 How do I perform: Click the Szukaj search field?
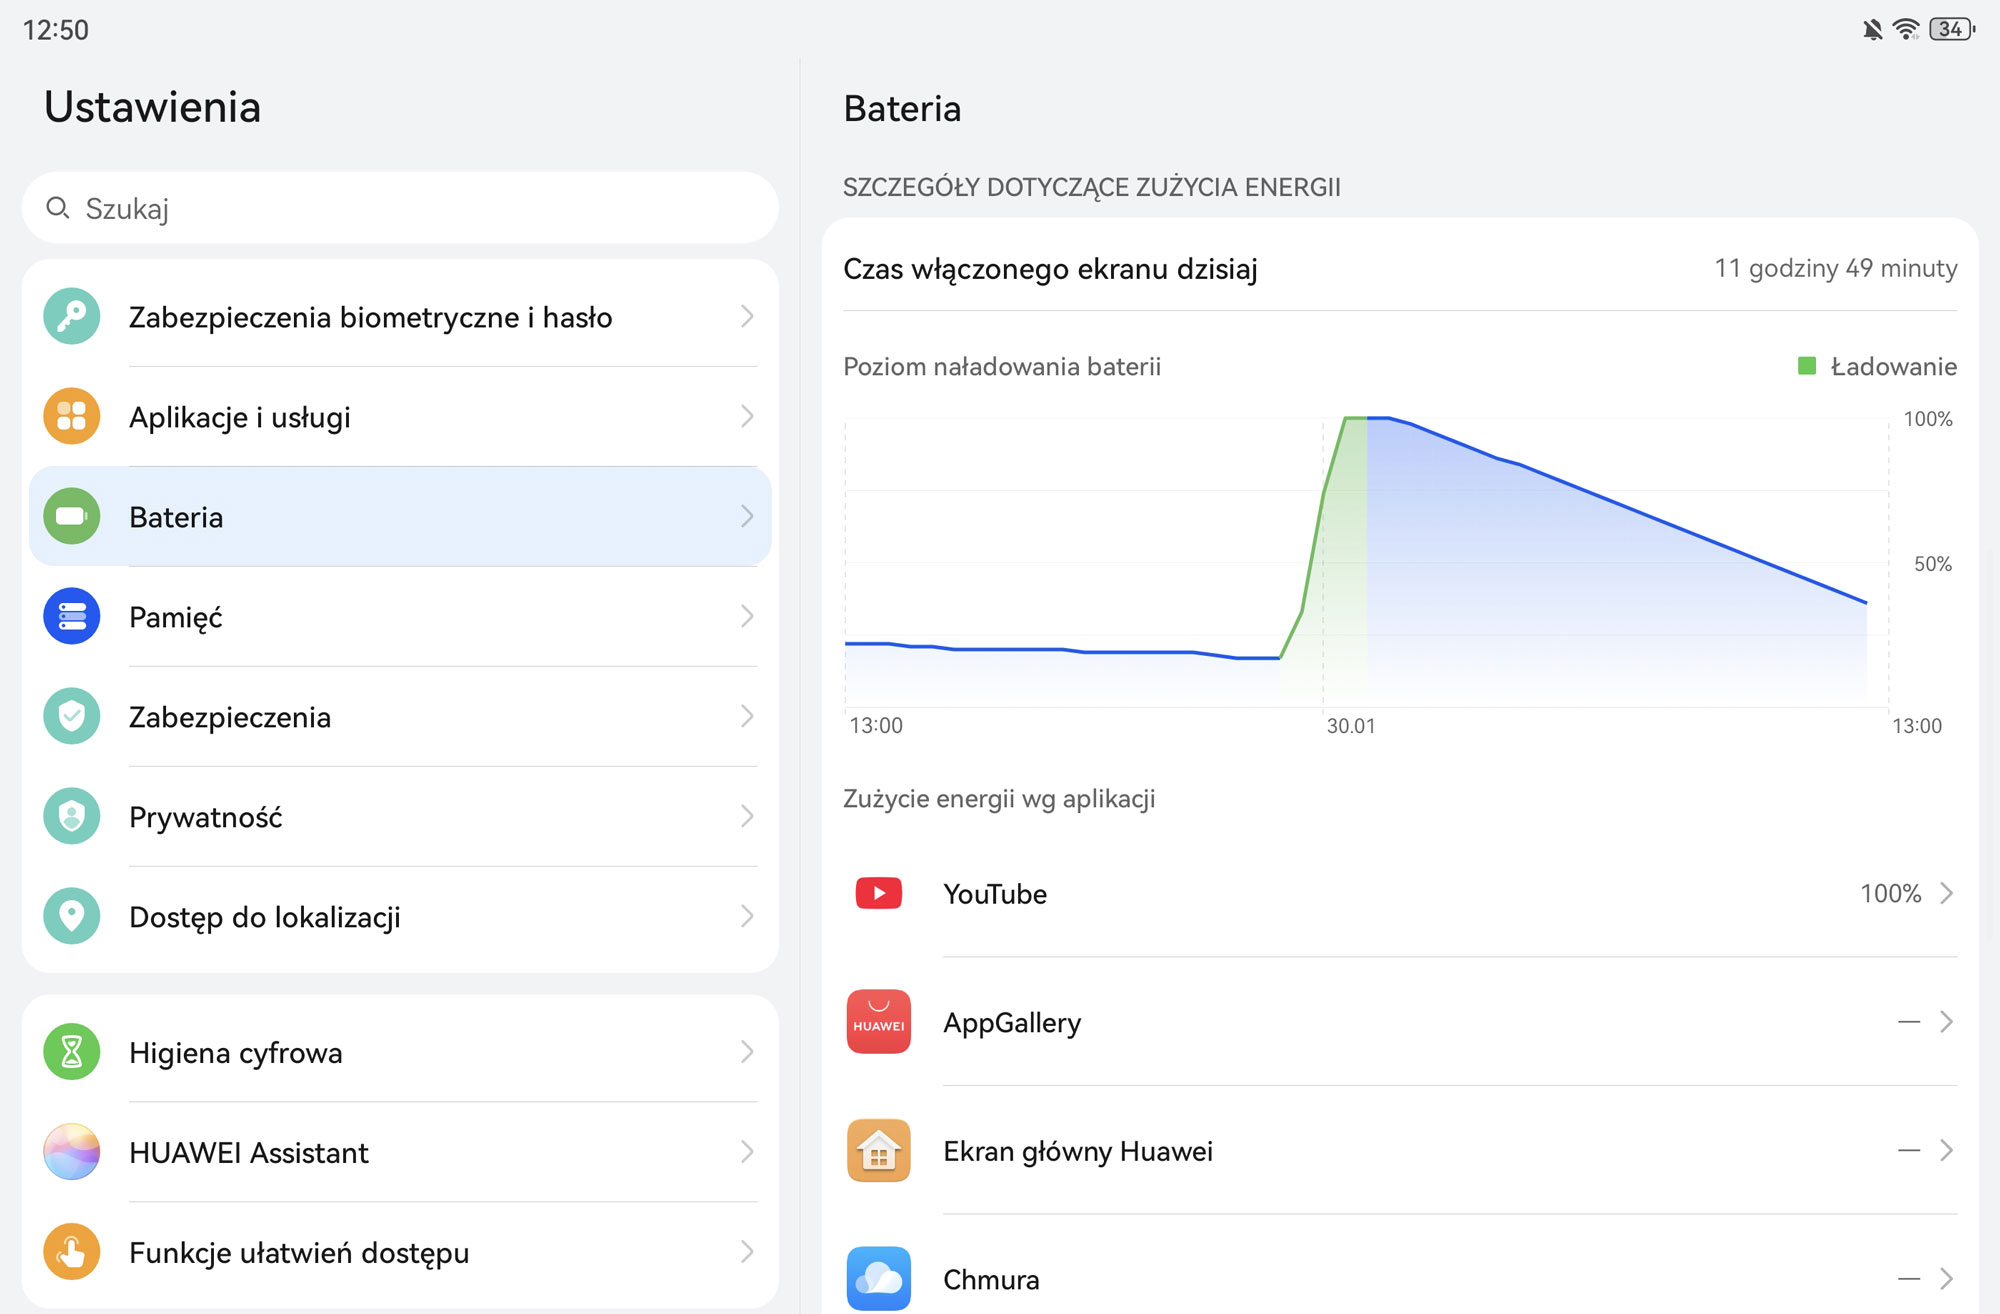click(400, 208)
